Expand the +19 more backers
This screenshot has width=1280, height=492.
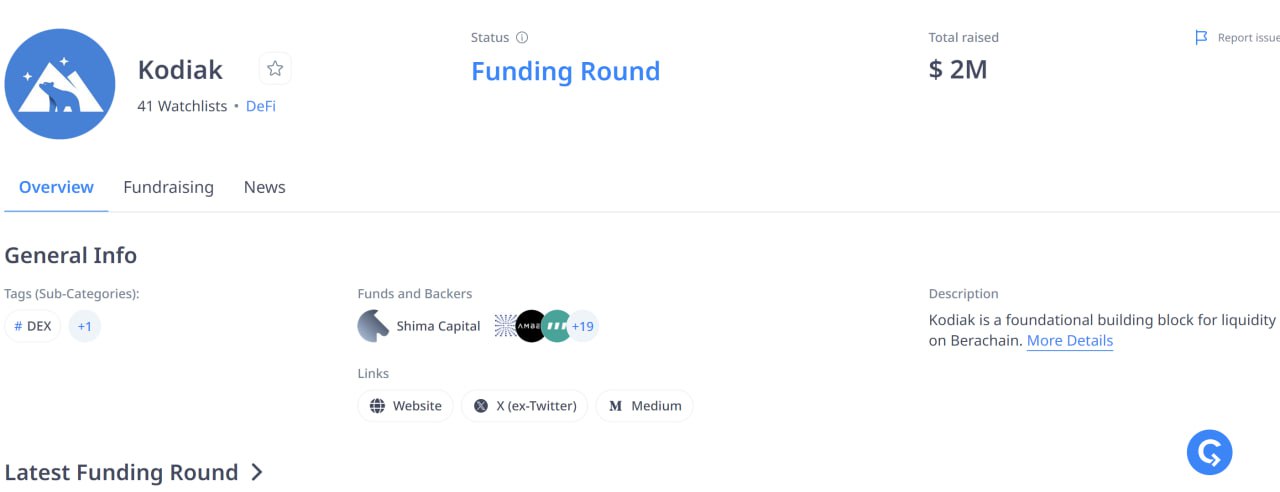583,326
